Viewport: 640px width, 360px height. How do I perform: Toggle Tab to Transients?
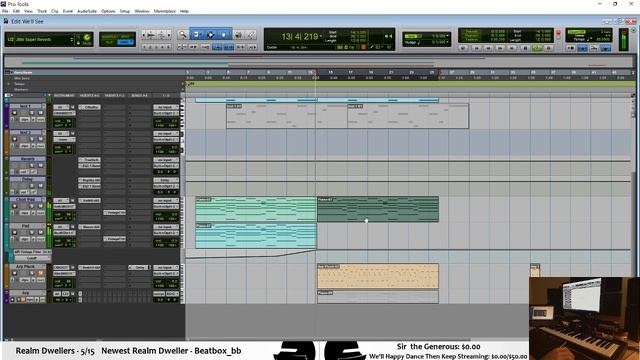coord(193,47)
